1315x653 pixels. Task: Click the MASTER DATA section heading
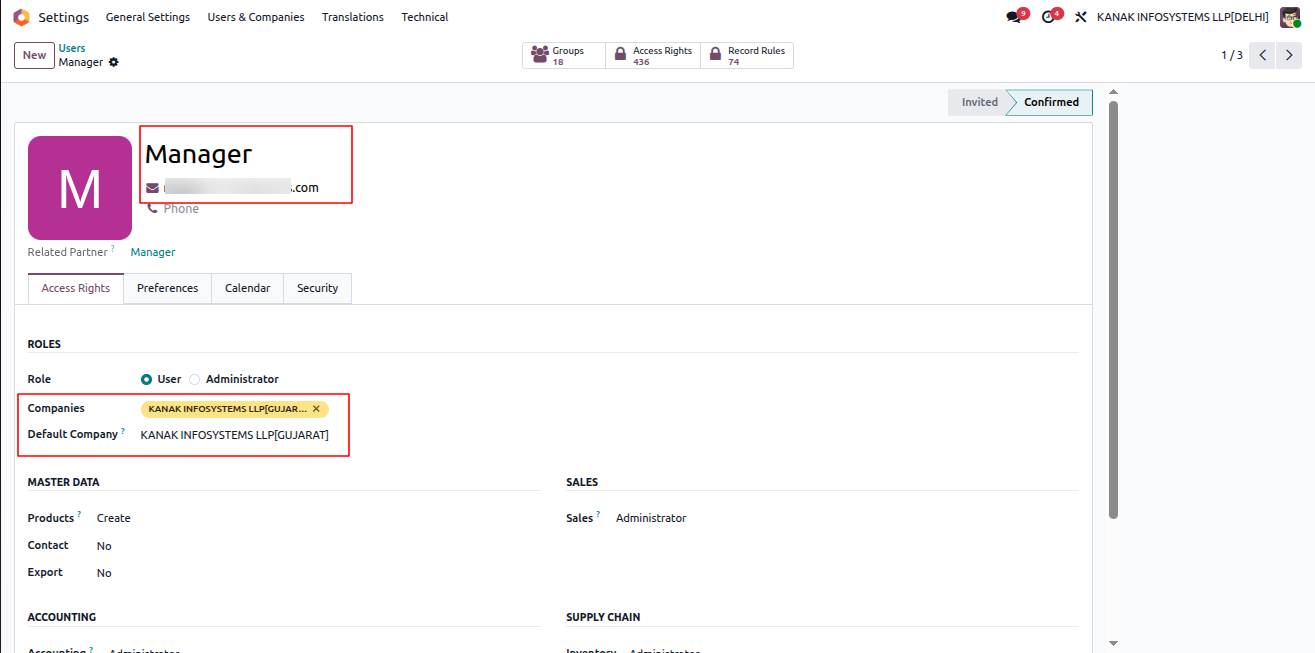tap(64, 482)
